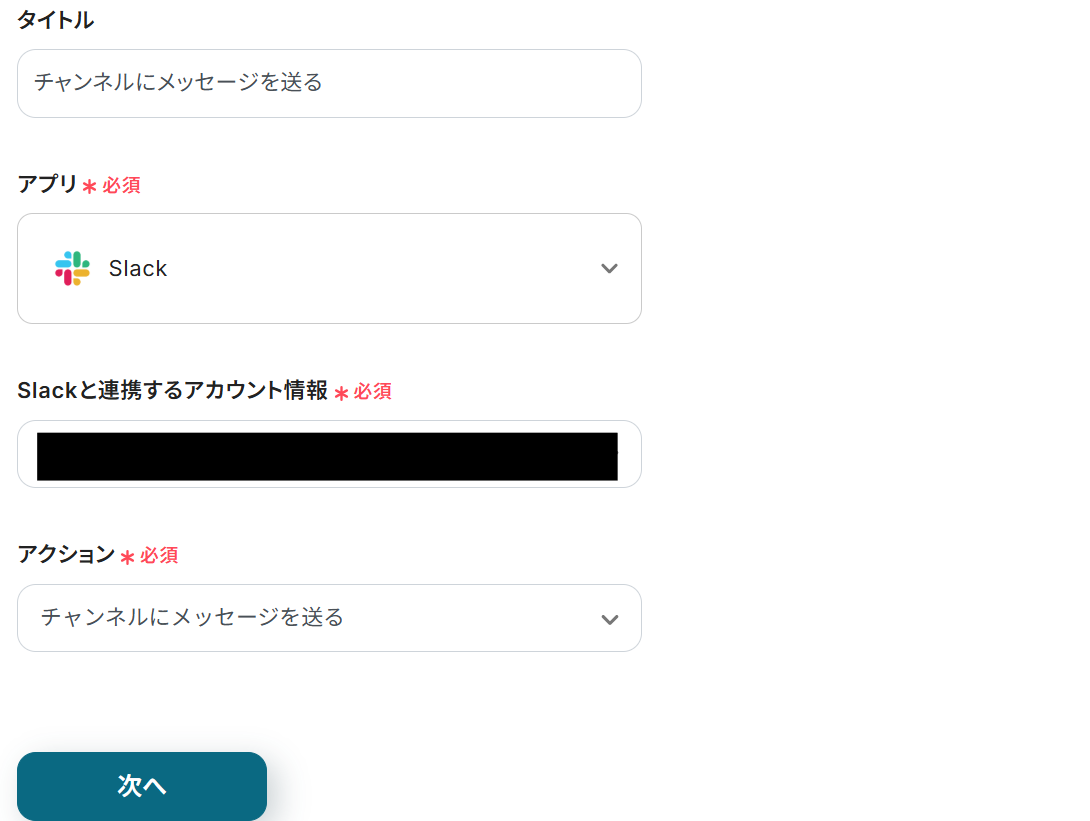Viewport: 1090px width, 821px height.
Task: Click the Slack logo icon
Action: point(72,268)
